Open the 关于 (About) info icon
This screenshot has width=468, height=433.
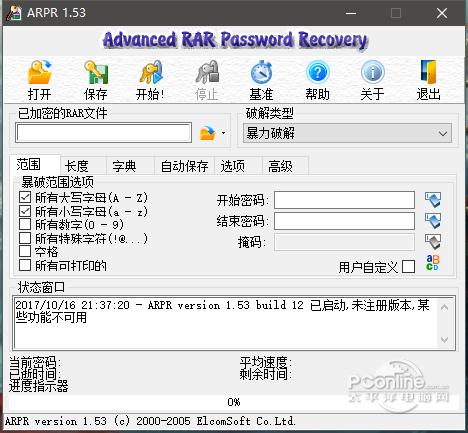tap(373, 72)
